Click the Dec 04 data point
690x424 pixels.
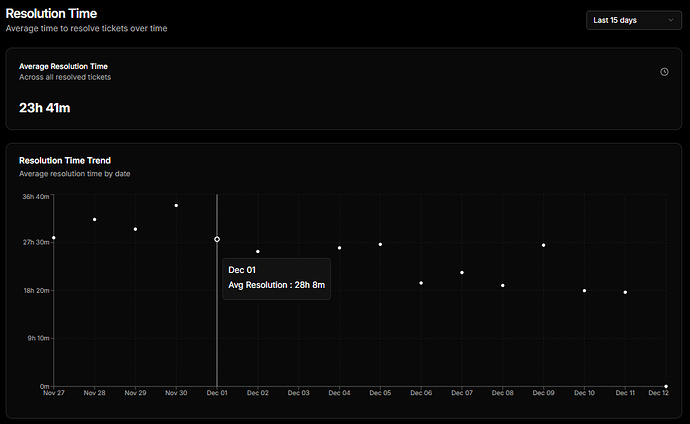(x=339, y=248)
